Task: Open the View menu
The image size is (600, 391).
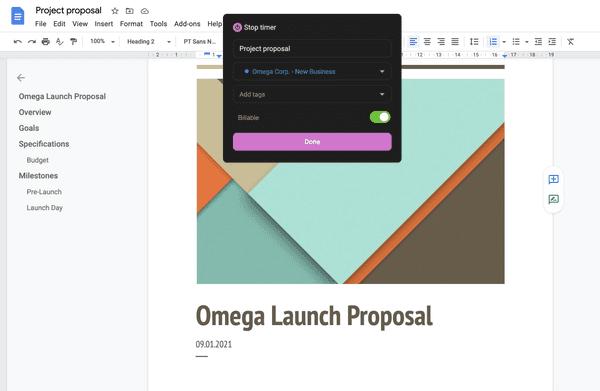Action: pos(80,24)
